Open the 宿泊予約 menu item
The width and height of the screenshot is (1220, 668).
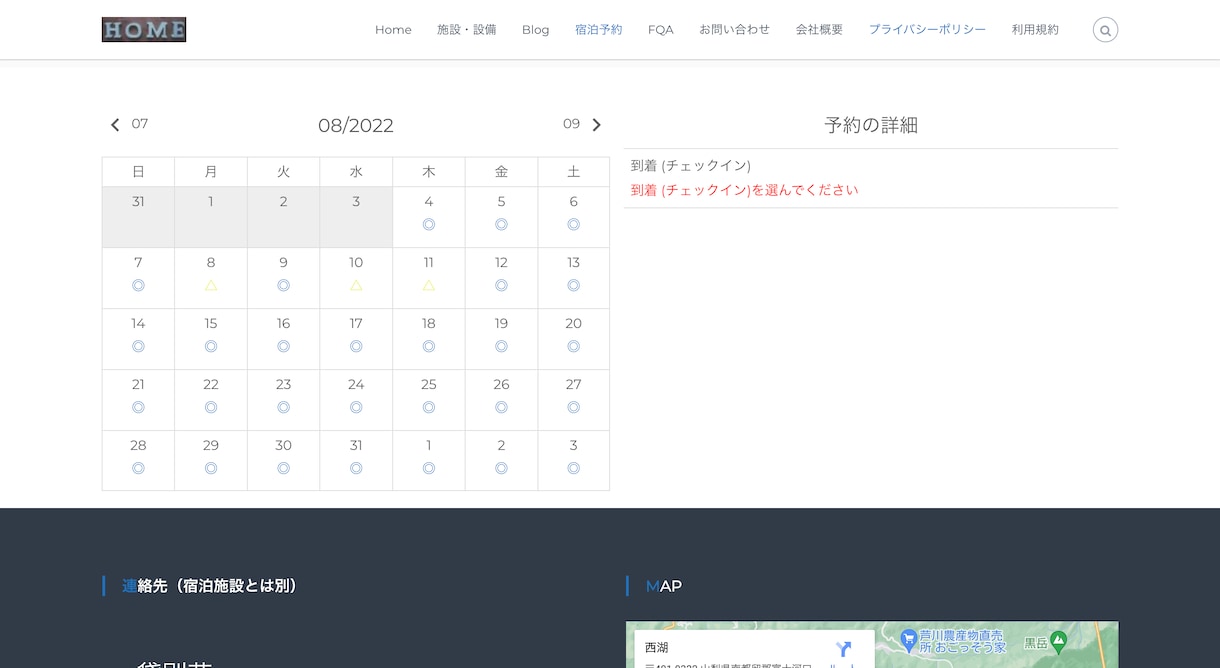point(599,30)
